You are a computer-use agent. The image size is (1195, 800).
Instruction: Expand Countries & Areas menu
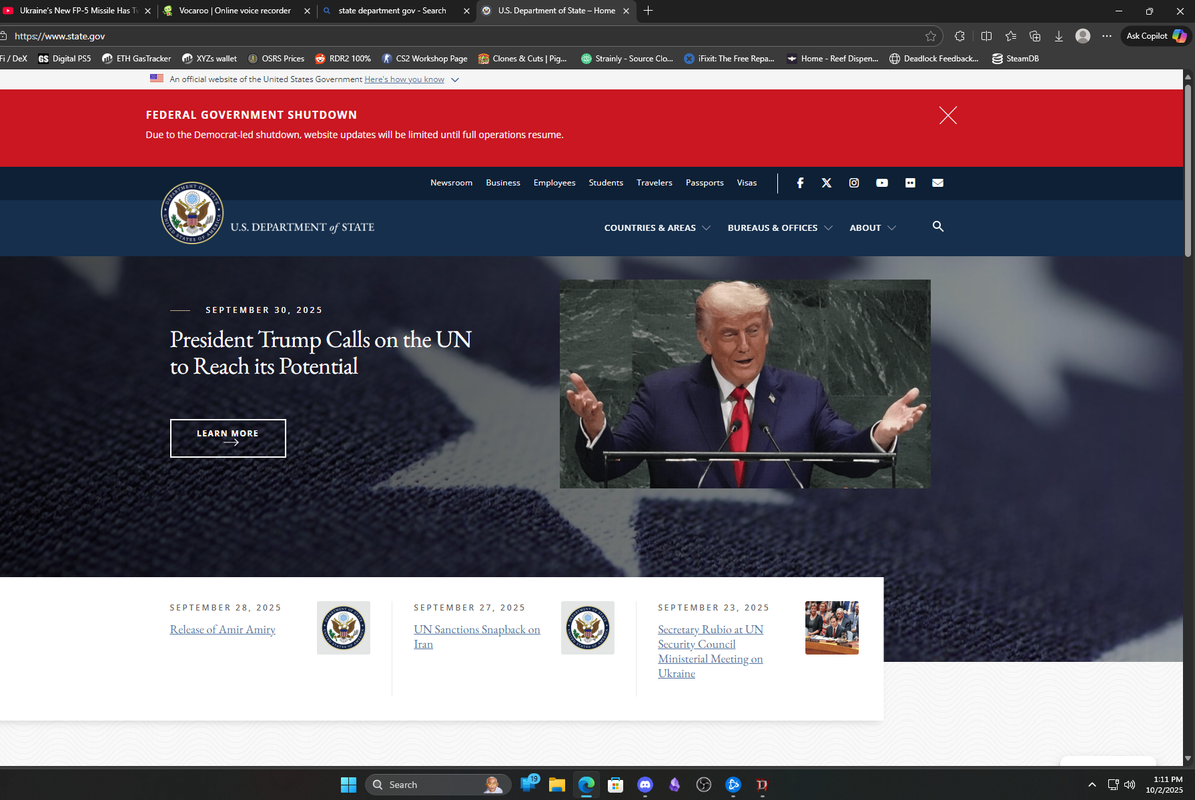(x=657, y=228)
